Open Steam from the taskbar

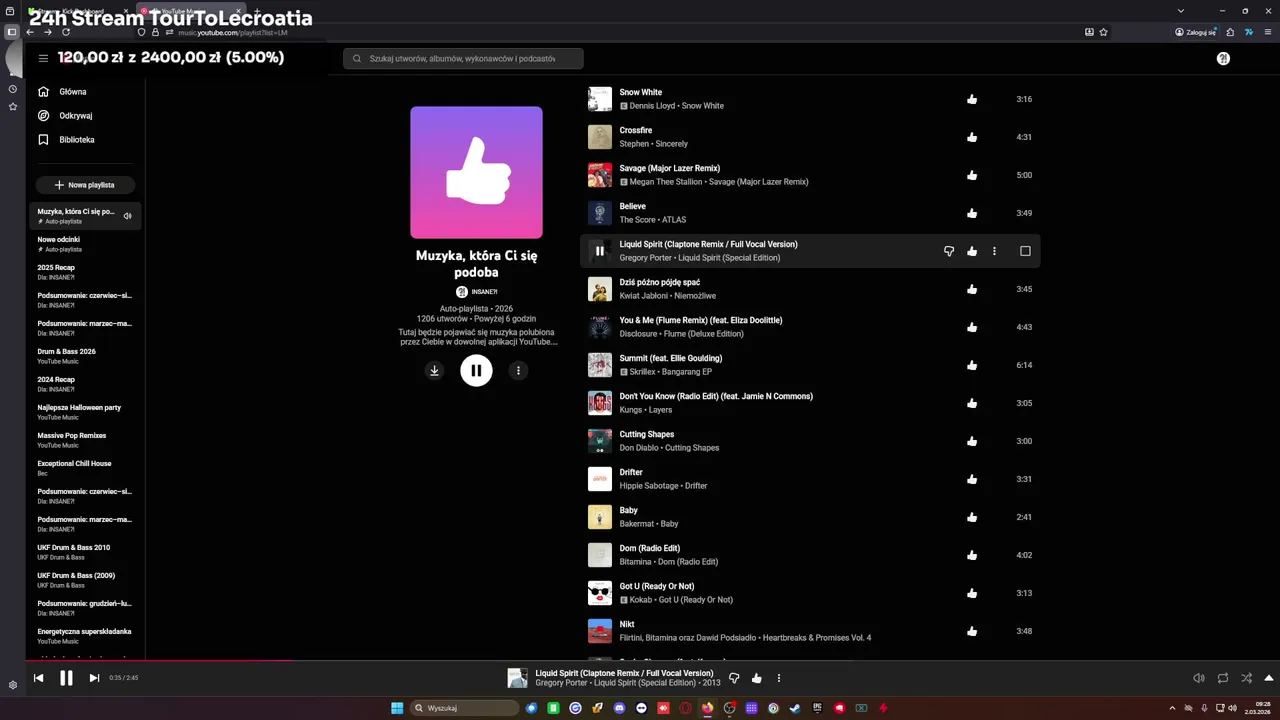795,708
